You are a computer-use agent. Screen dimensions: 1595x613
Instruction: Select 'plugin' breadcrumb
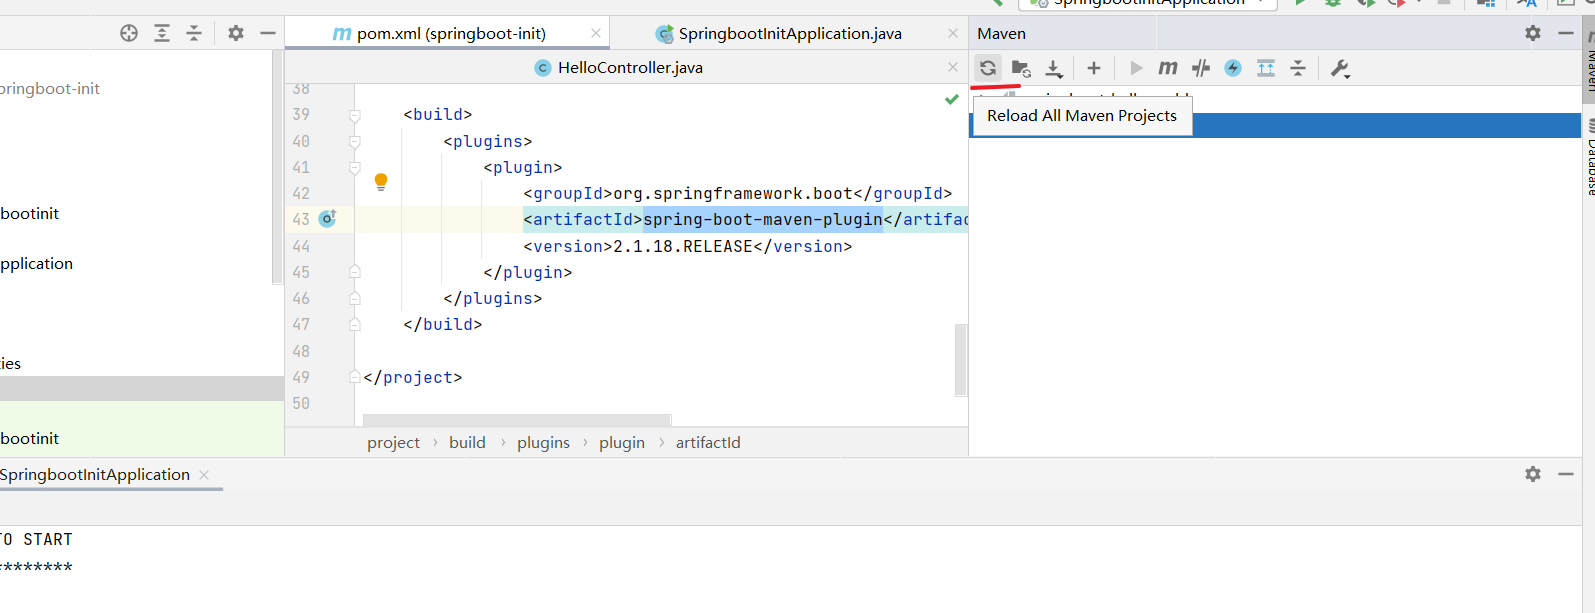622,442
